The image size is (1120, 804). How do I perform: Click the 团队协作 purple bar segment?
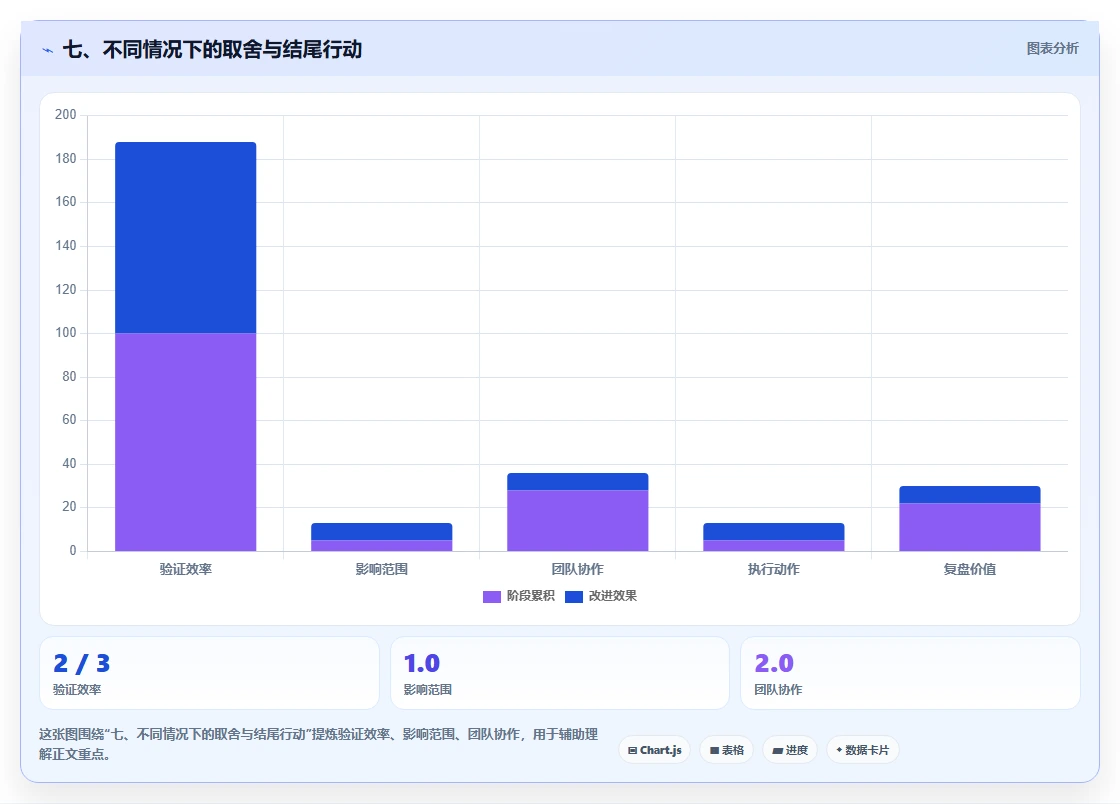click(x=578, y=521)
